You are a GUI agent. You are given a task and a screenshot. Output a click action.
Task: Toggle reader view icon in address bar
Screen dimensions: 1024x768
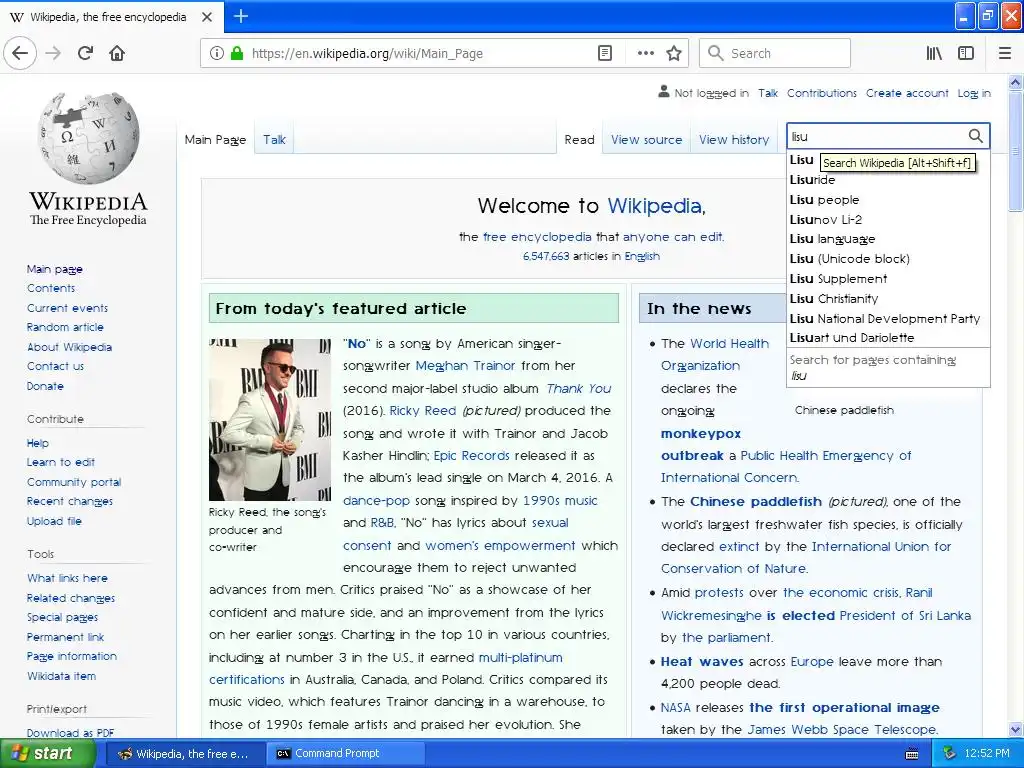605,54
